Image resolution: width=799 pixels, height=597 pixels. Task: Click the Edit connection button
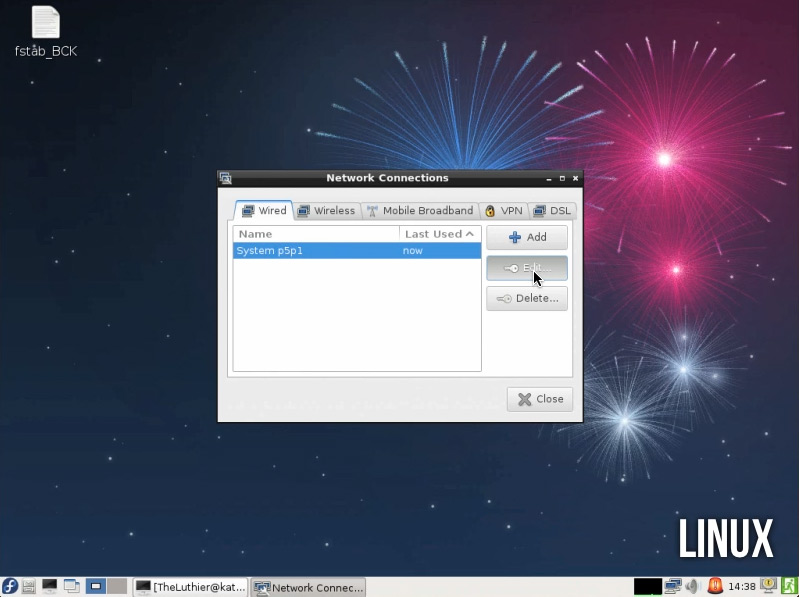(527, 268)
